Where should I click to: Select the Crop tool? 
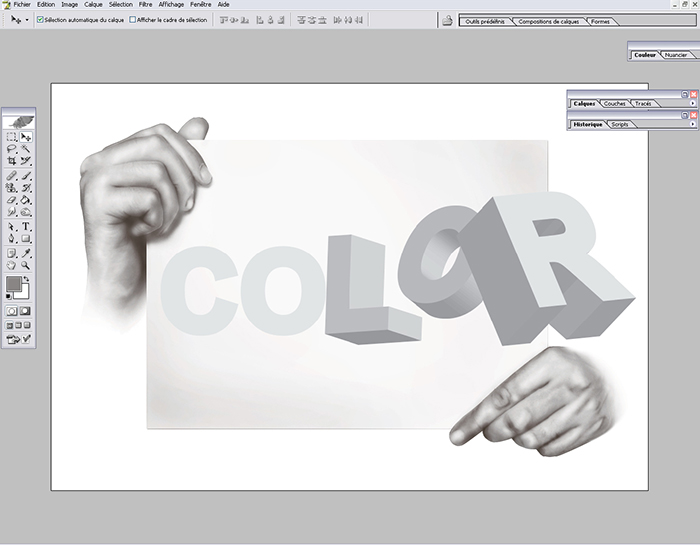(11, 160)
